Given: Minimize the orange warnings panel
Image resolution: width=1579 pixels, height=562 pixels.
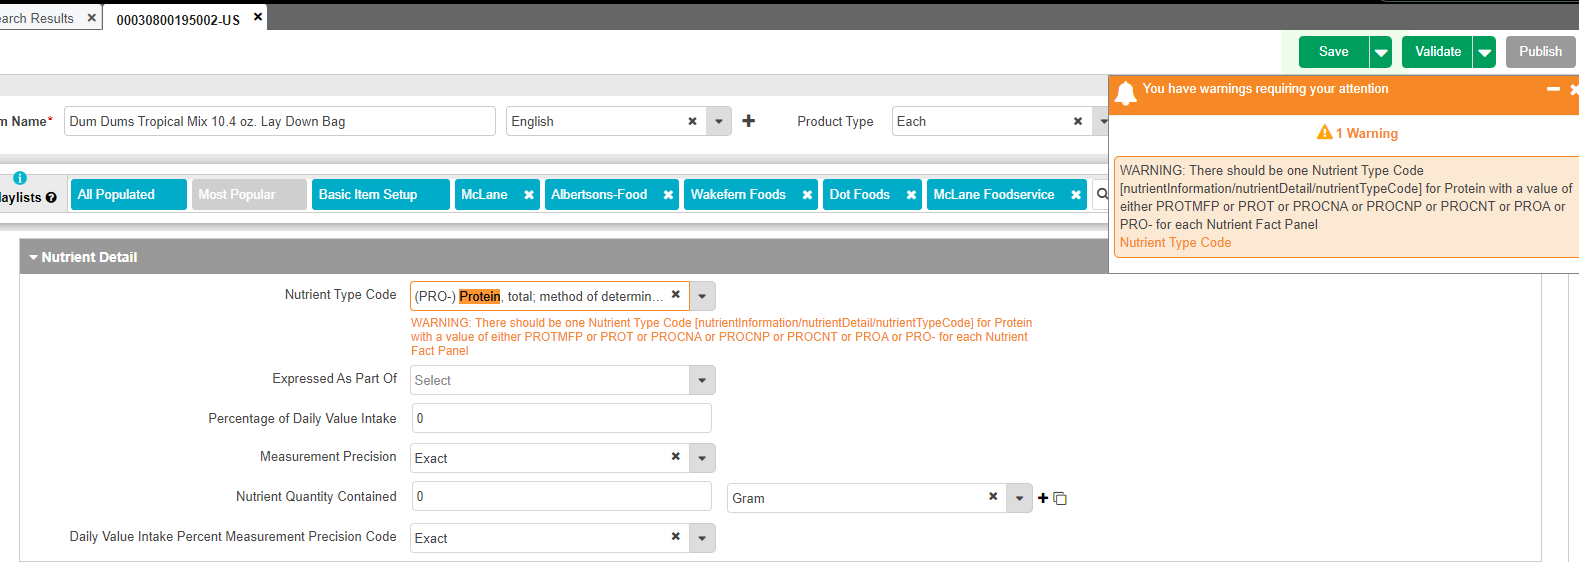Looking at the screenshot, I should point(1552,89).
